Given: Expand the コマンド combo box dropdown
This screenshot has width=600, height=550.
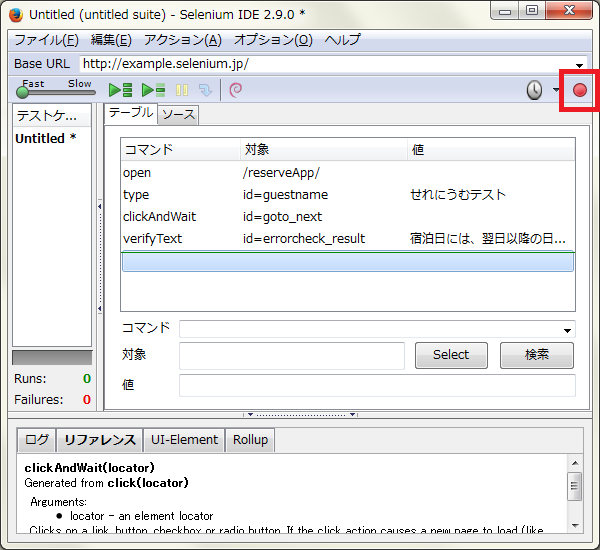Looking at the screenshot, I should (x=567, y=331).
